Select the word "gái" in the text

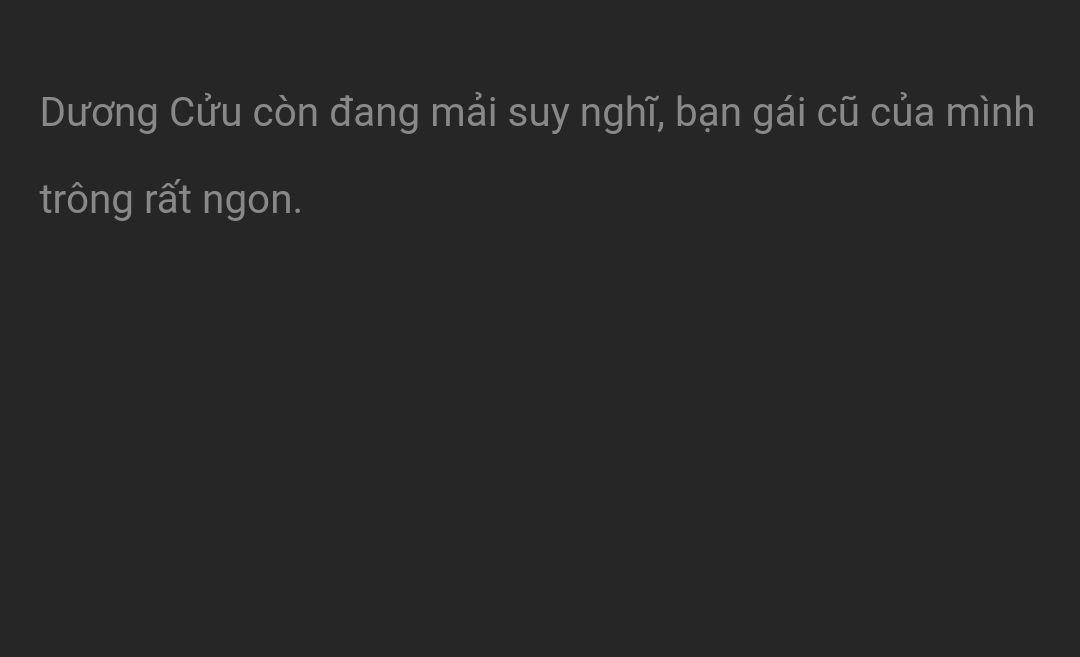click(778, 113)
